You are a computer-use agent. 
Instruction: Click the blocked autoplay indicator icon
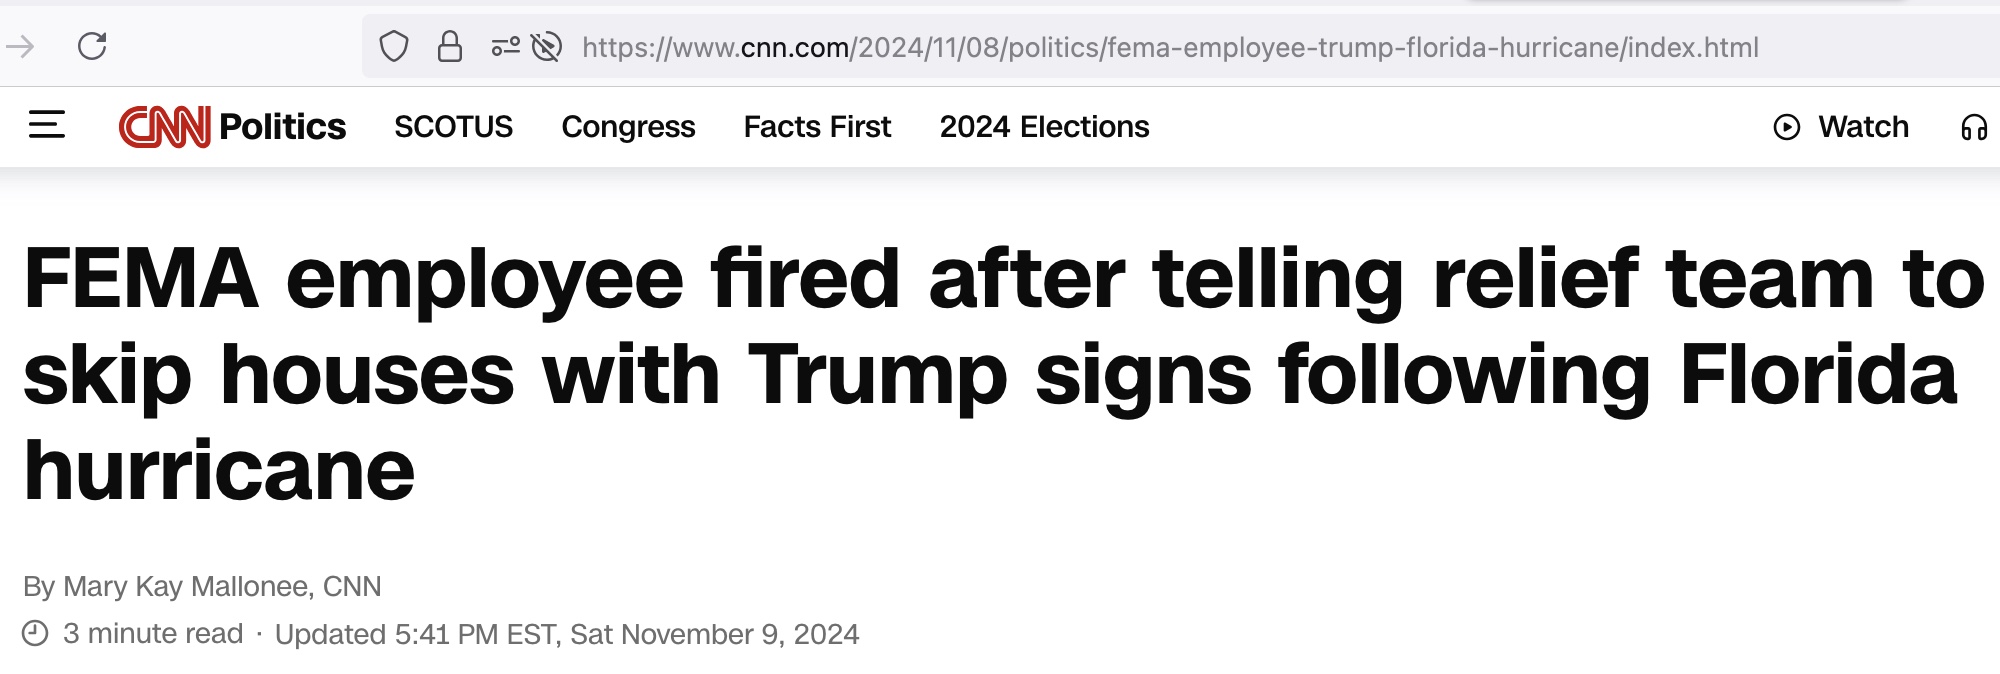pyautogui.click(x=546, y=46)
